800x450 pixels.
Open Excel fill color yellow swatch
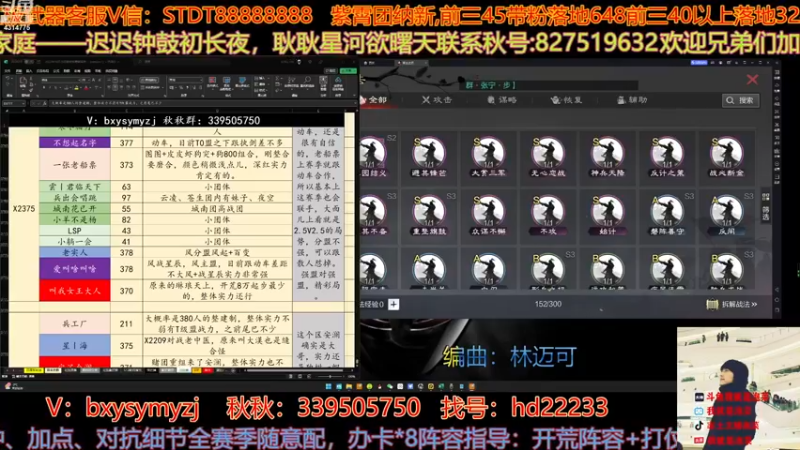pos(77,88)
